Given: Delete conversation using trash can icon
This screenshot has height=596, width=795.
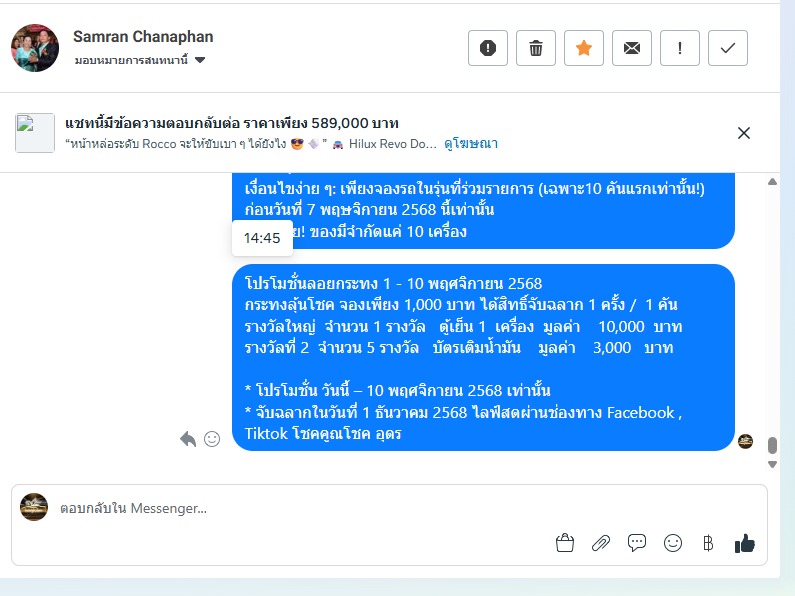Looking at the screenshot, I should pos(536,48).
